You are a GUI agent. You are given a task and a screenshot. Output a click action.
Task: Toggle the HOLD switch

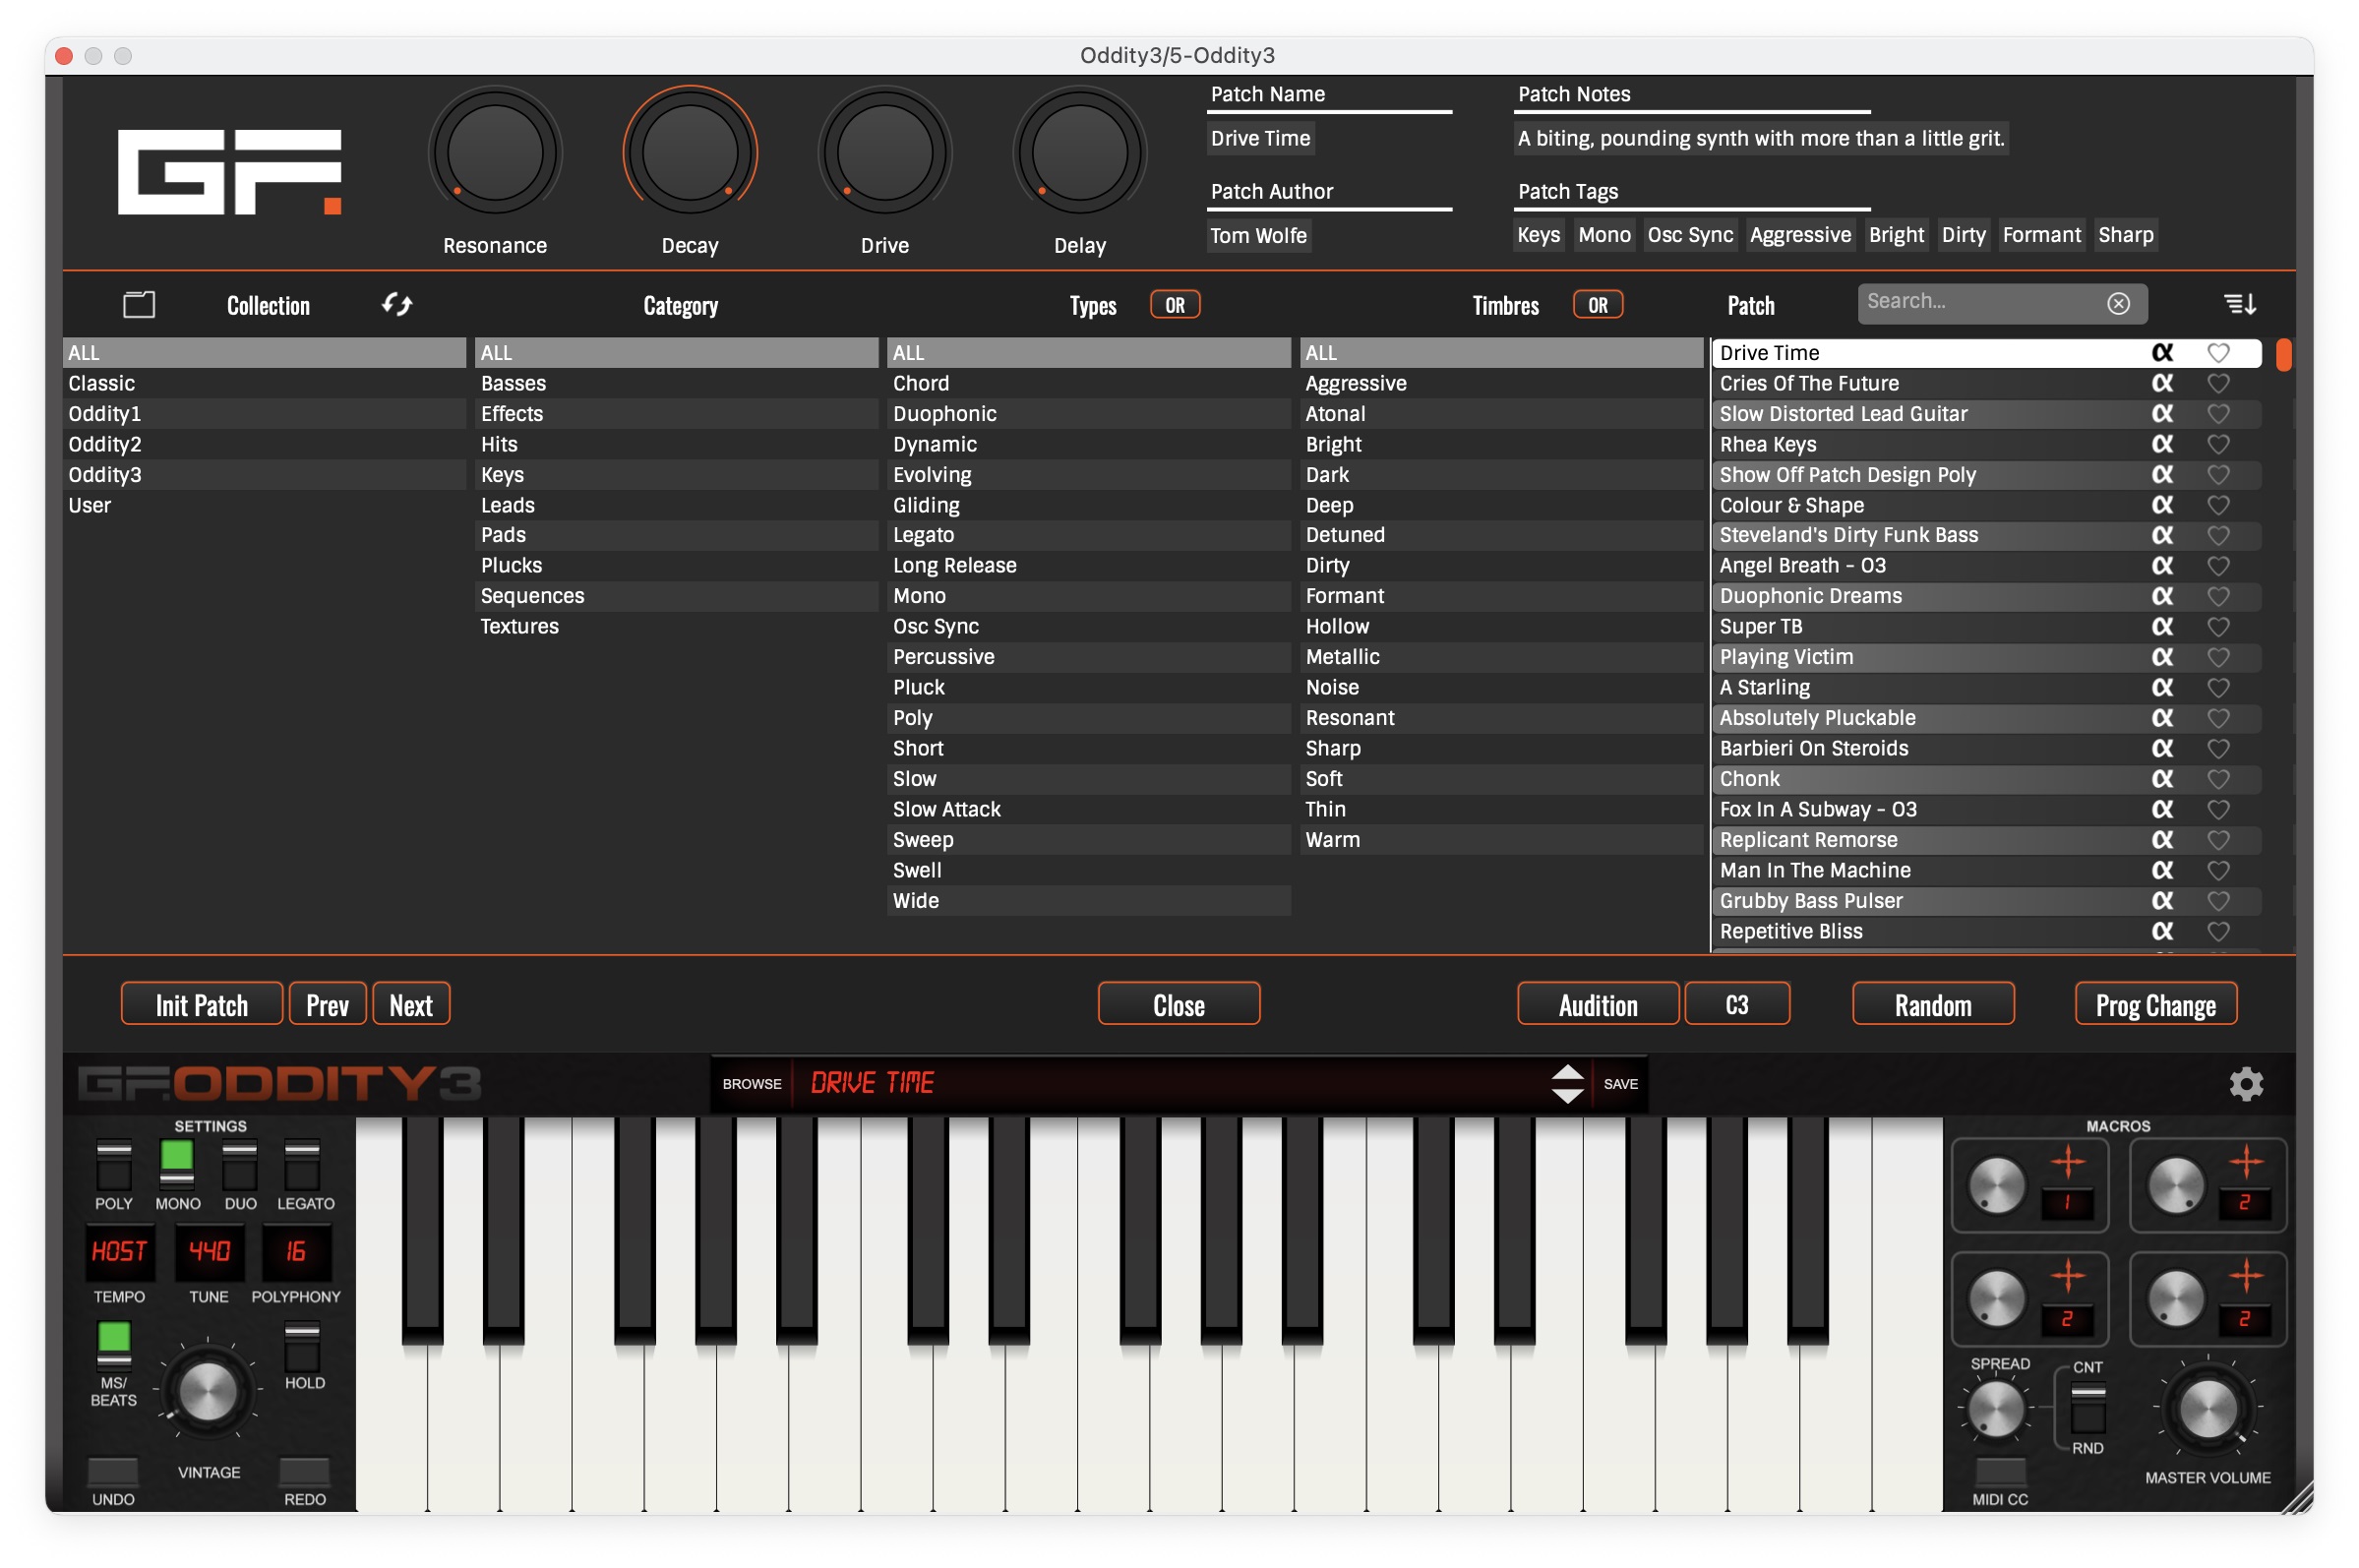[x=303, y=1346]
